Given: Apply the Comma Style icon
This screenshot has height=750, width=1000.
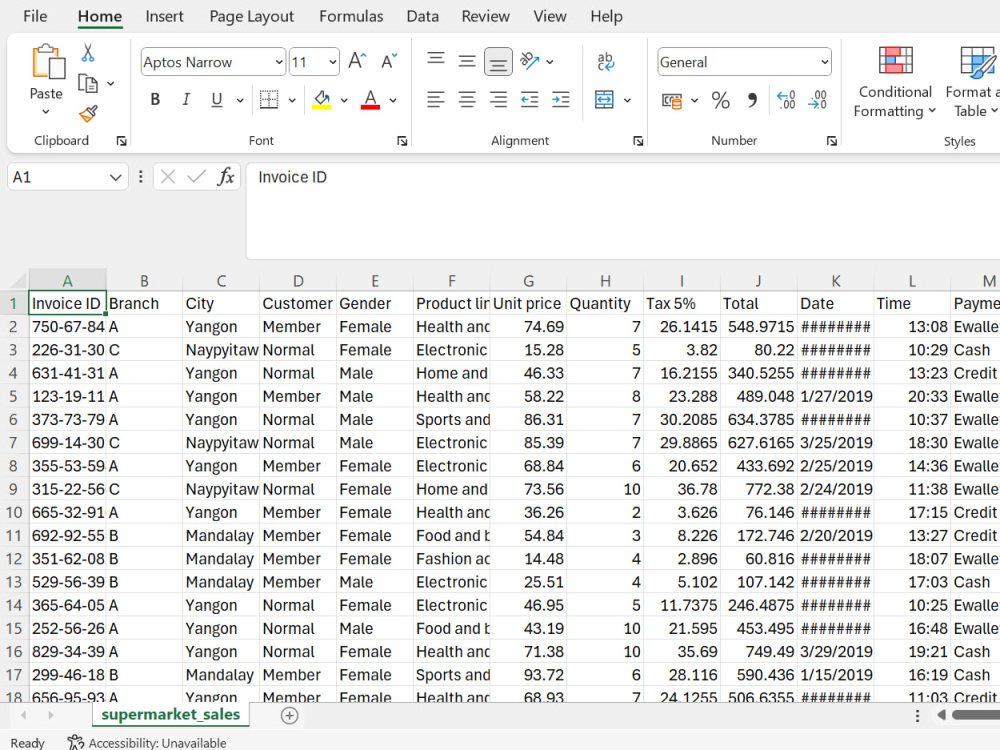Looking at the screenshot, I should point(753,100).
